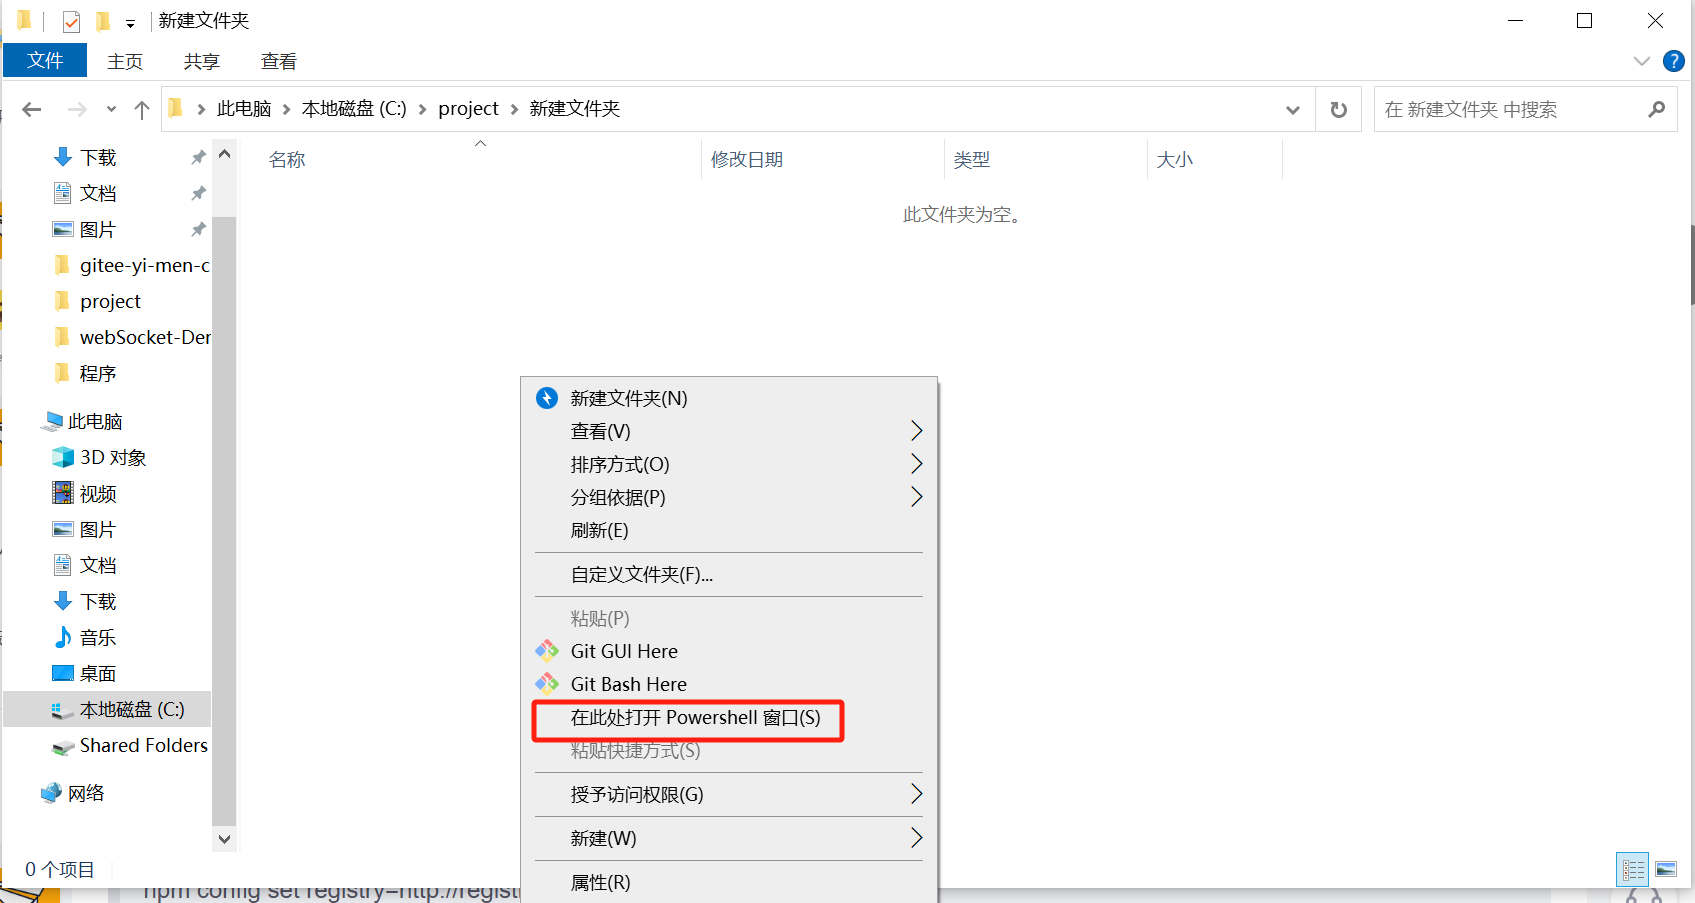
Task: Sort by 修改日期 column header
Action: tap(747, 160)
